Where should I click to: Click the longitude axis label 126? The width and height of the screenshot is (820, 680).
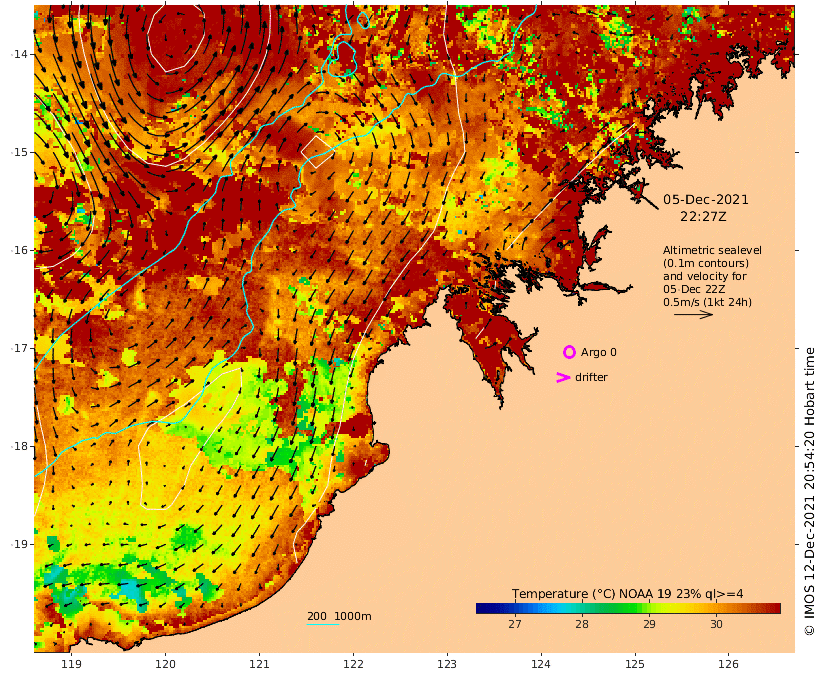[x=728, y=664]
